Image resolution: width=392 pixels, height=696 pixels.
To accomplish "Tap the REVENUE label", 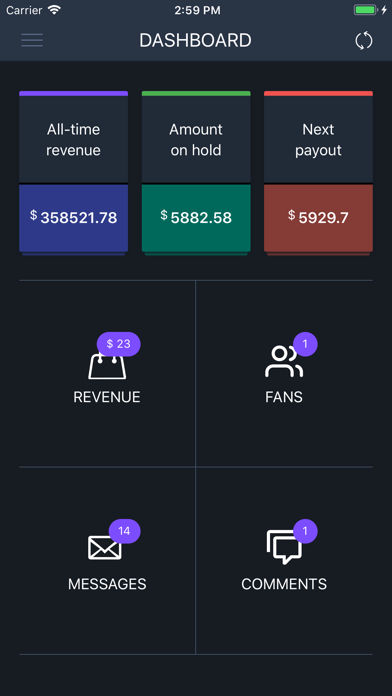I will point(107,397).
